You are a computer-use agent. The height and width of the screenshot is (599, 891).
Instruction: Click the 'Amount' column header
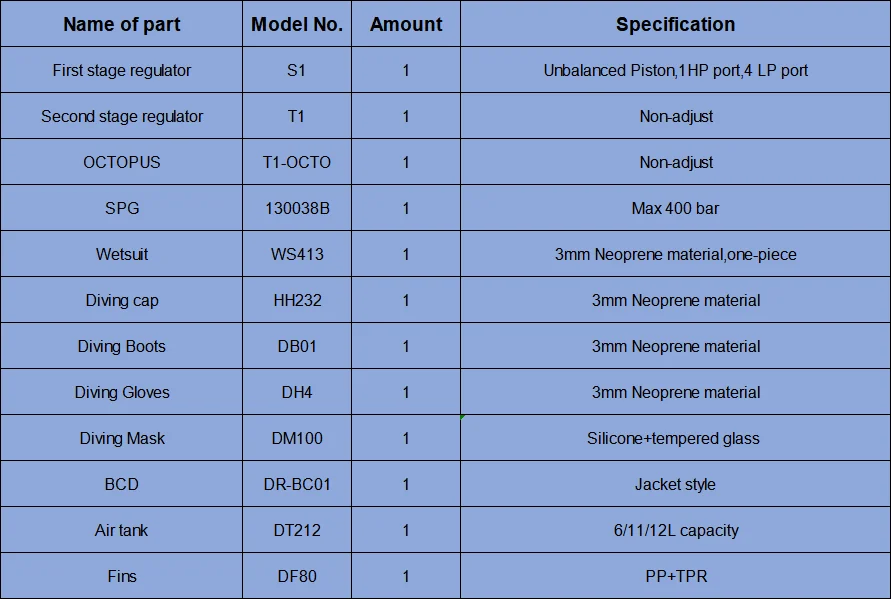[x=406, y=25]
